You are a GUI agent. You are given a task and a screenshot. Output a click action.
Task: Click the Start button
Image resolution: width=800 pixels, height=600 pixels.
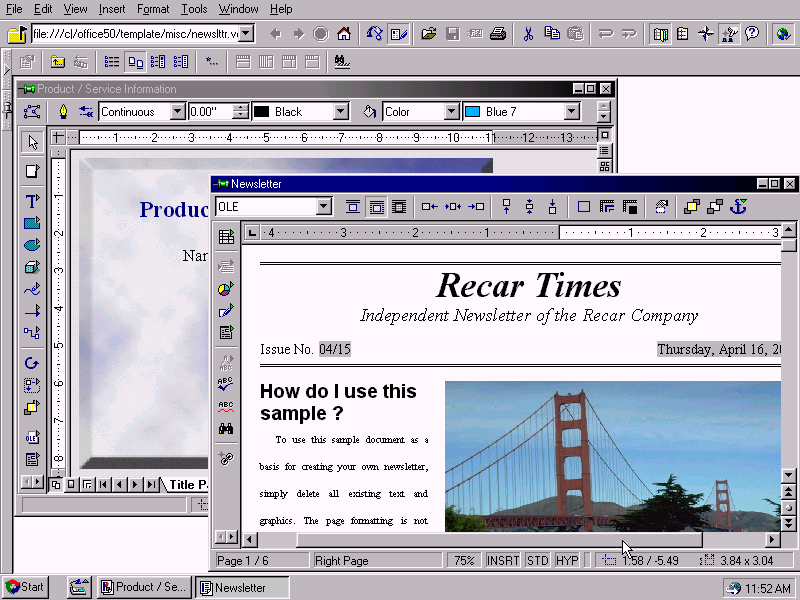[x=25, y=587]
